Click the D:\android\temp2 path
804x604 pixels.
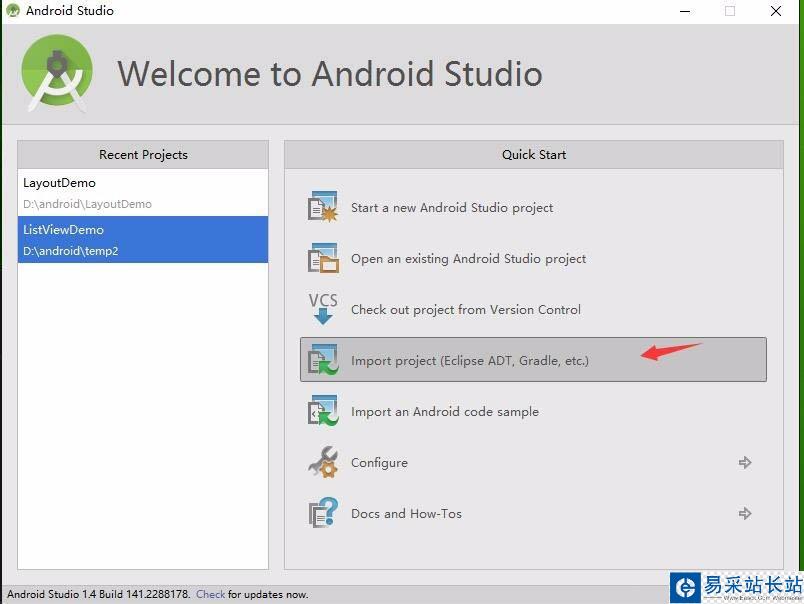71,251
